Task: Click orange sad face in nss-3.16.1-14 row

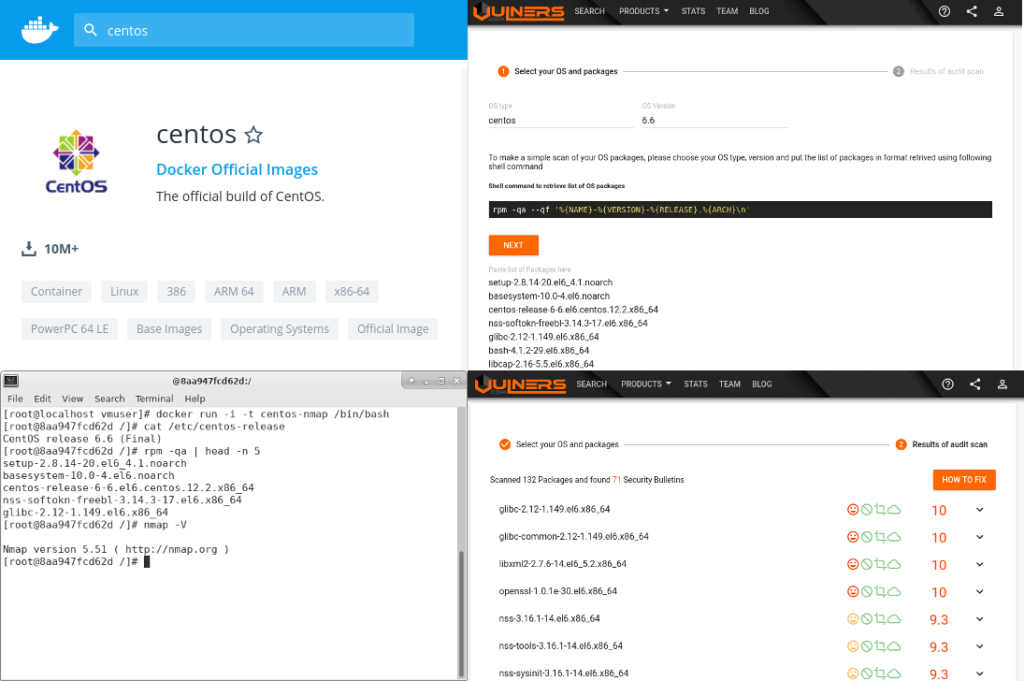Action: [853, 619]
